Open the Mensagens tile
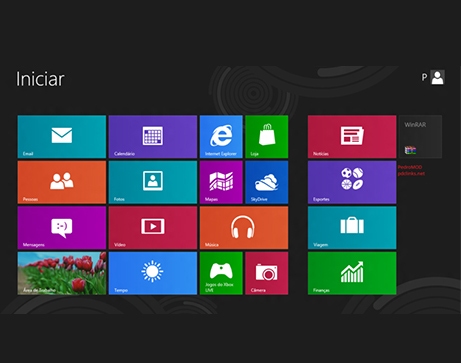This screenshot has height=363, width=461. pyautogui.click(x=62, y=228)
